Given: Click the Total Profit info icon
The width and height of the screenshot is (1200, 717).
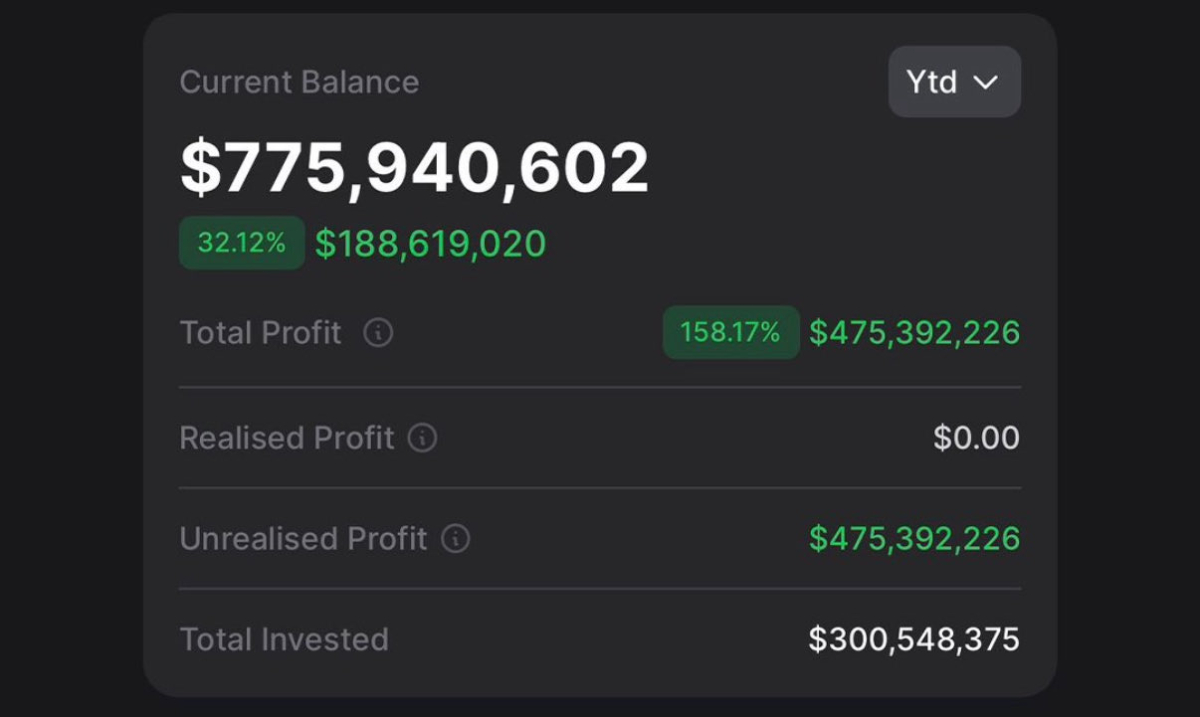Looking at the screenshot, I should pos(378,333).
